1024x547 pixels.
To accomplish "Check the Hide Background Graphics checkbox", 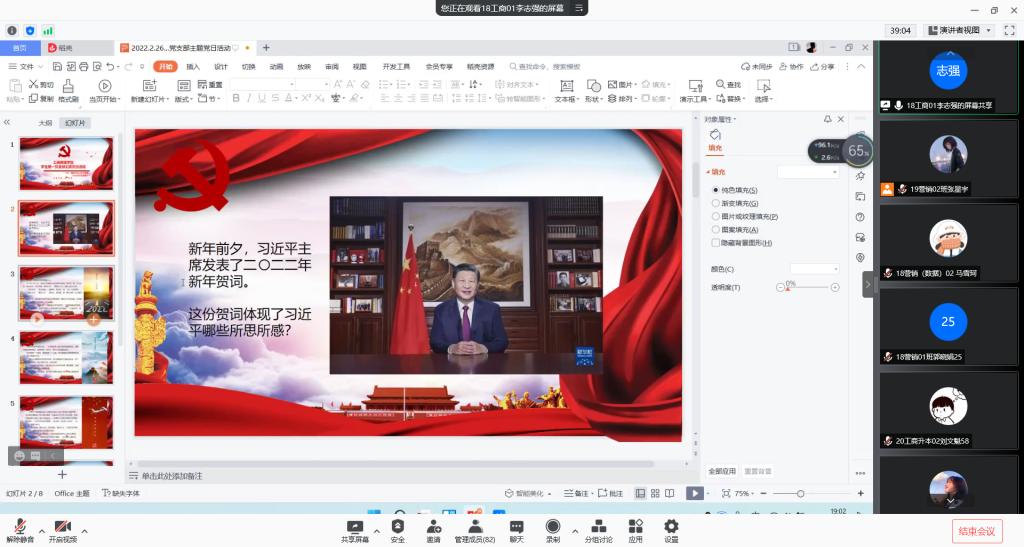I will [716, 242].
